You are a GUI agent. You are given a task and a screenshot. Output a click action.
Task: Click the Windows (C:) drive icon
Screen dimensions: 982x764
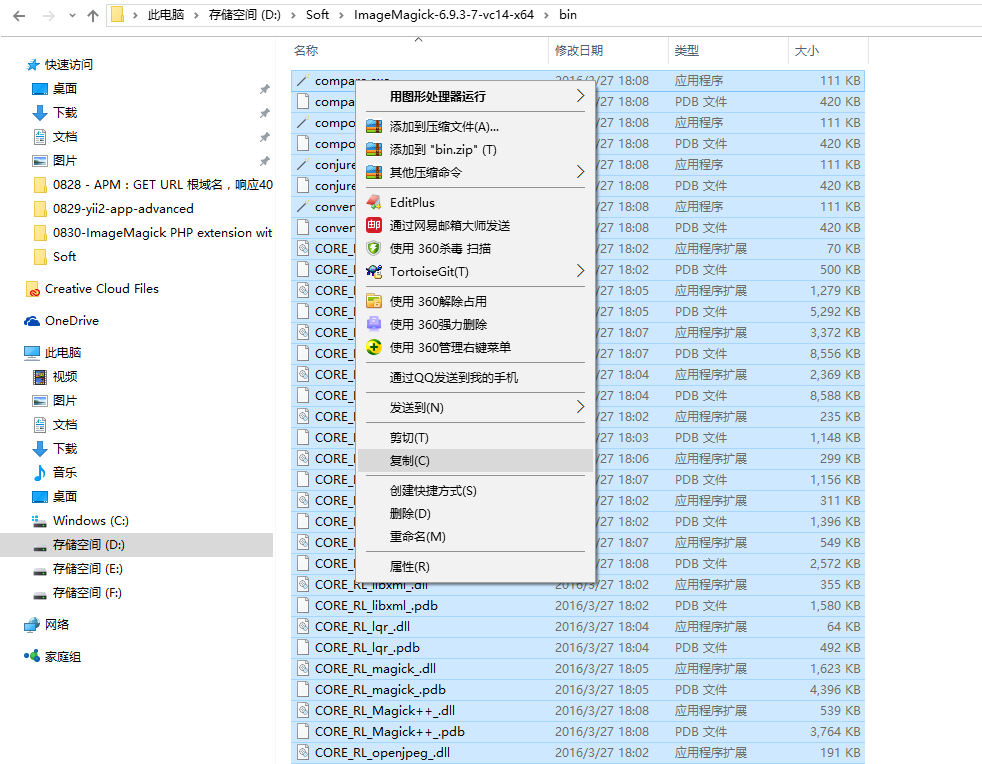point(39,520)
